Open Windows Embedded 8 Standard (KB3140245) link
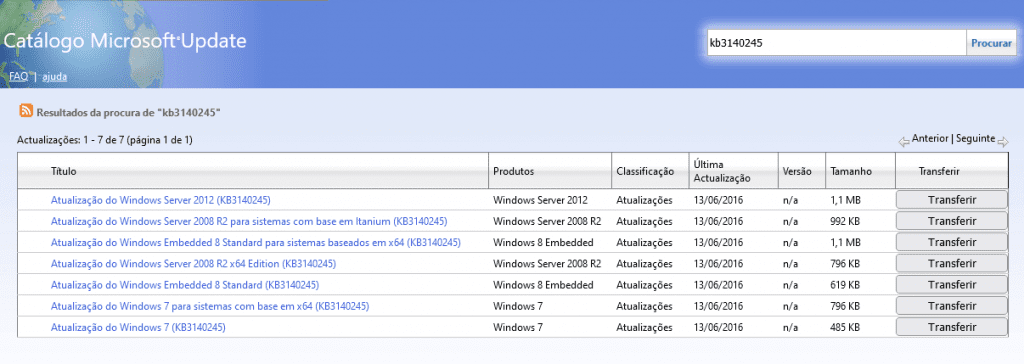Screen dimensions: 1024x364 click(185, 285)
